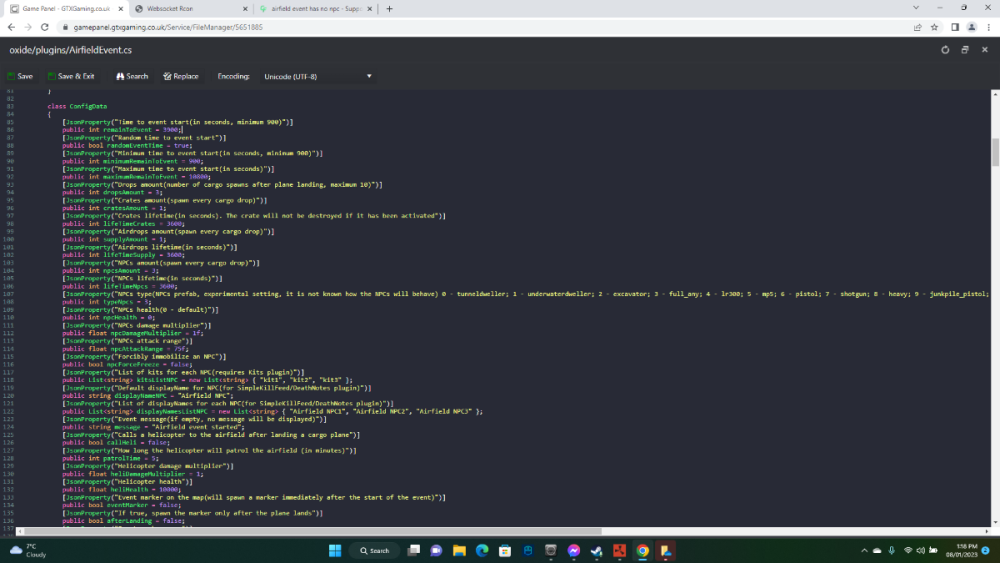
Task: Click line 'public float heliHealth = 10000;'
Action: click(x=121, y=489)
